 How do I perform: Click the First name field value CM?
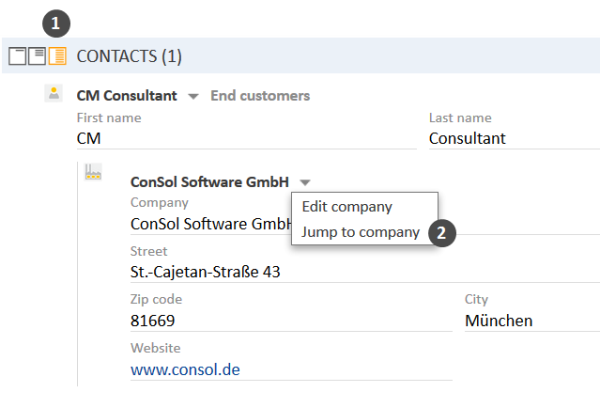pos(89,139)
